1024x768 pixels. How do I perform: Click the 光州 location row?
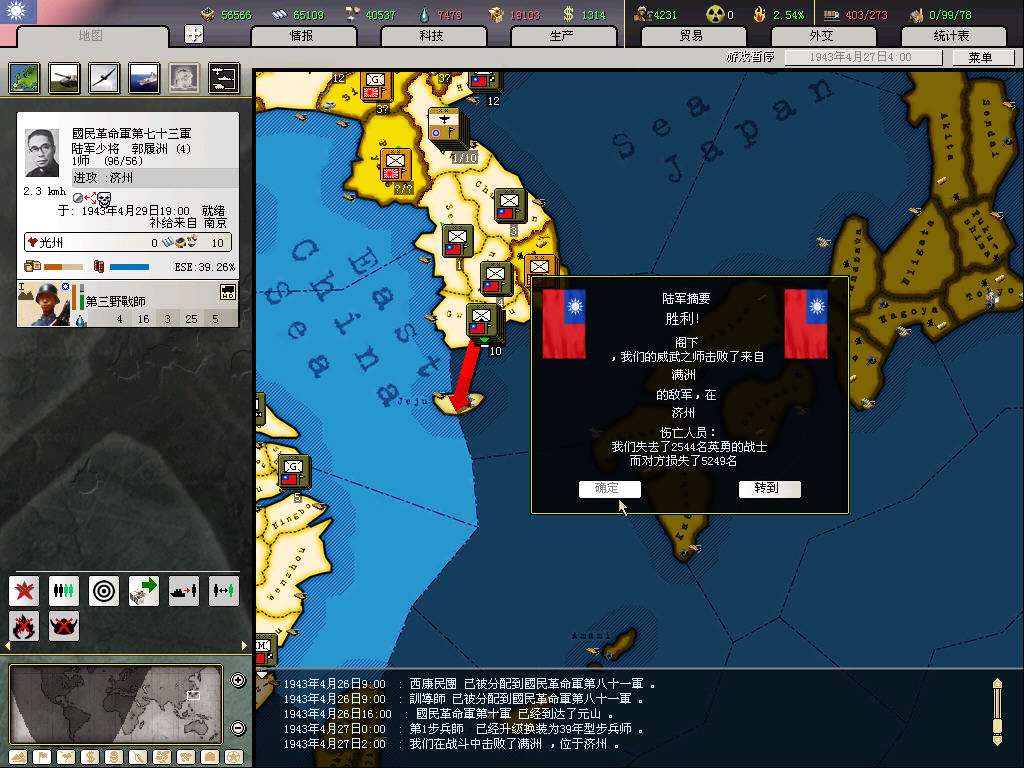127,242
